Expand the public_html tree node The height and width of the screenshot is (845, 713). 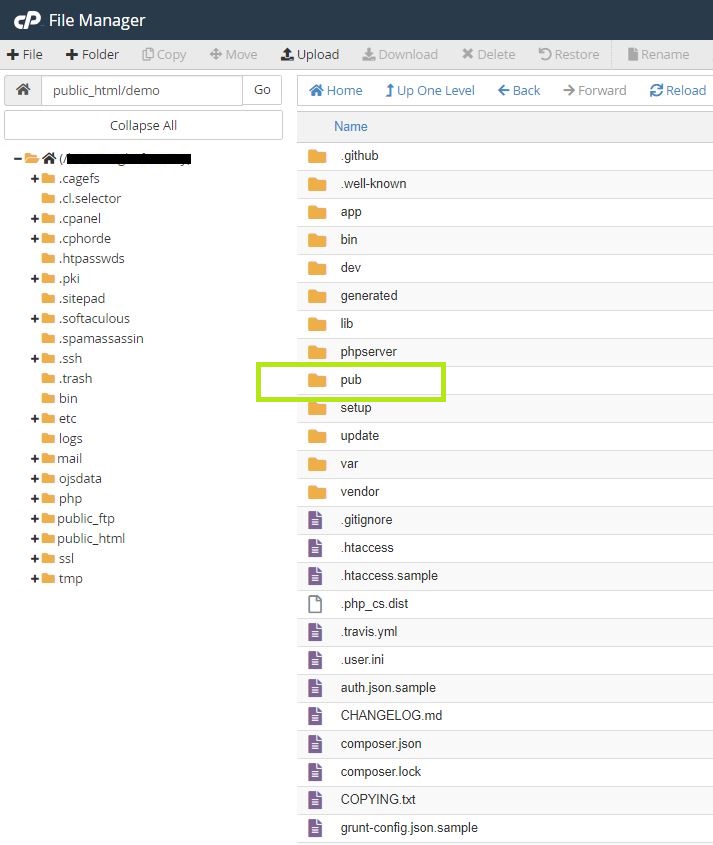pos(35,538)
